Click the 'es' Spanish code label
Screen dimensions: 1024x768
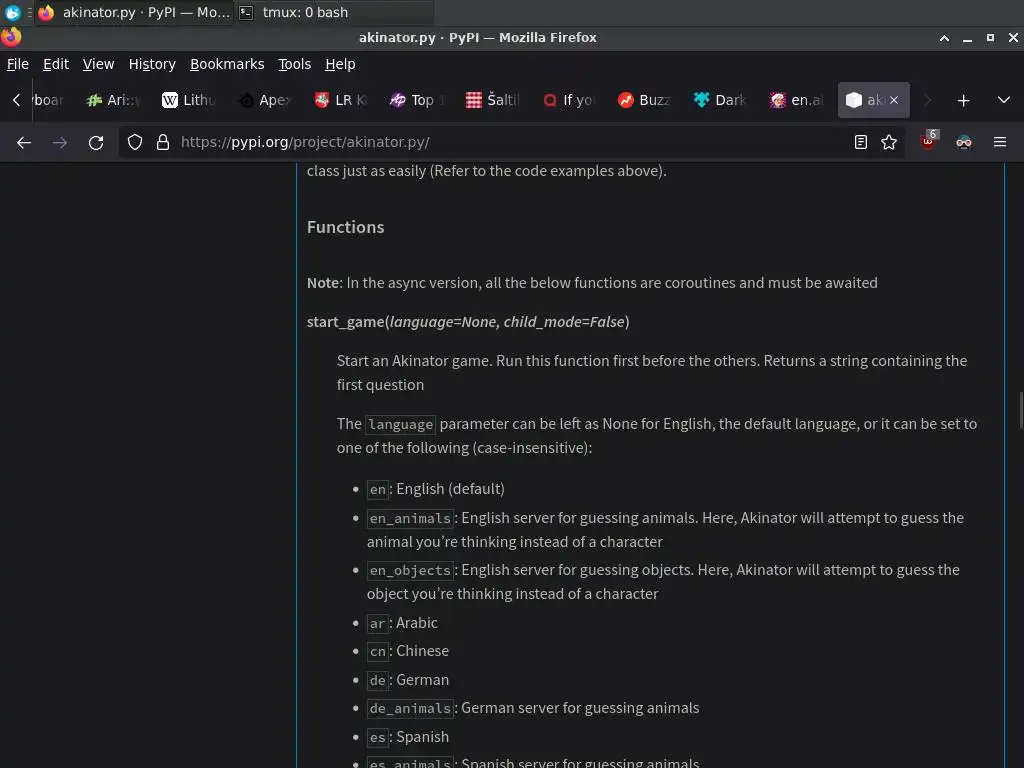[x=377, y=738]
